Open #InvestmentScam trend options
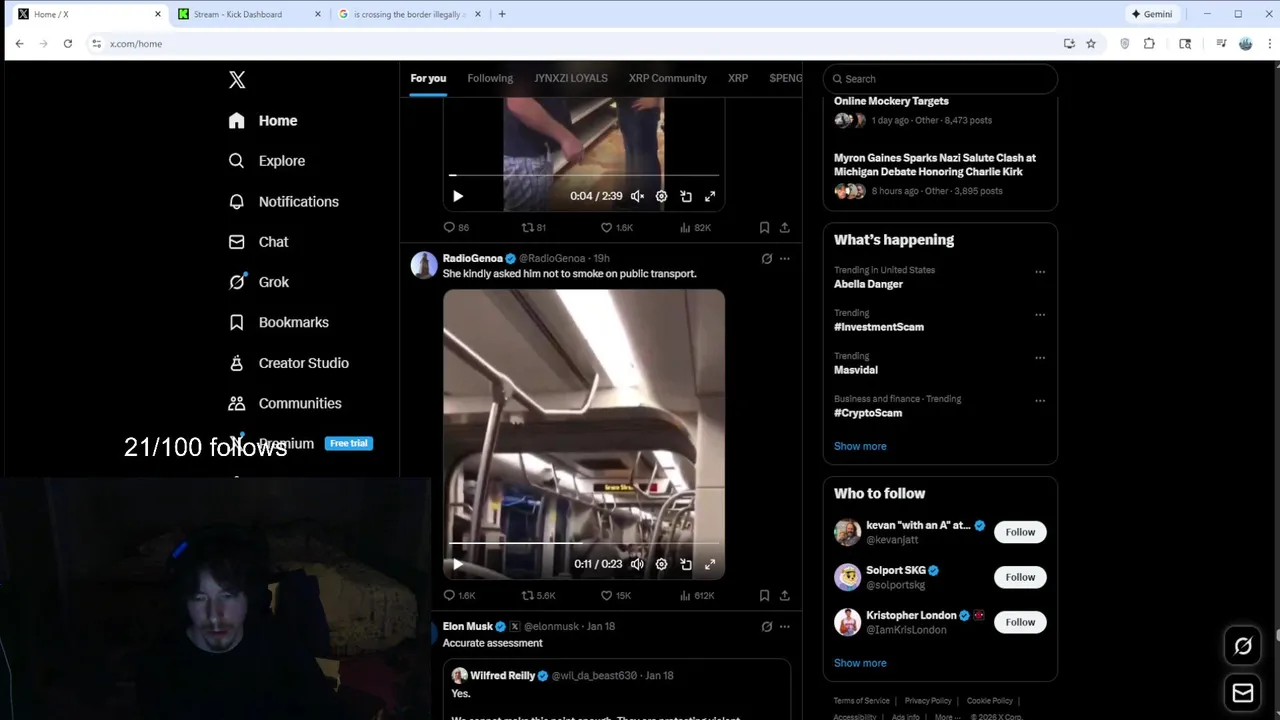Image resolution: width=1280 pixels, height=720 pixels. coord(1040,315)
